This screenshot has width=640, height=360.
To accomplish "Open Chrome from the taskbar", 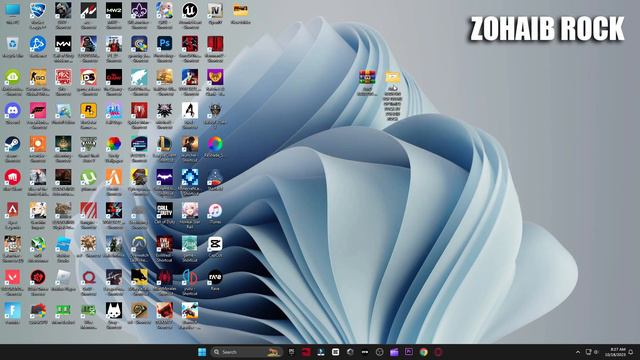I will pos(424,352).
